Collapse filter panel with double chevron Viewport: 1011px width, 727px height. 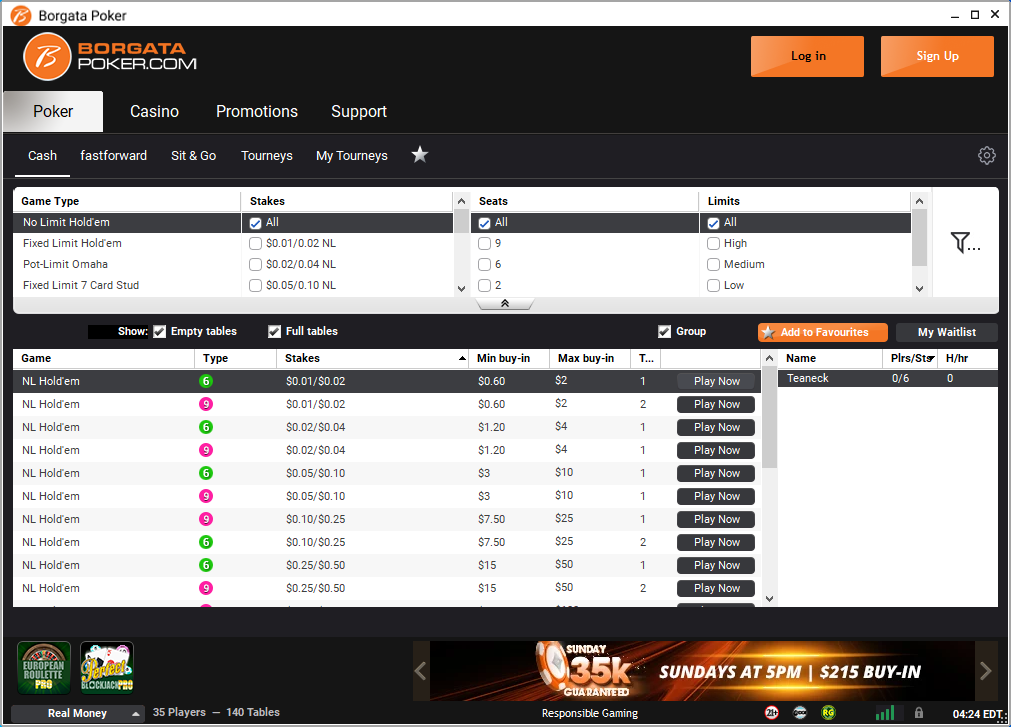click(x=505, y=304)
